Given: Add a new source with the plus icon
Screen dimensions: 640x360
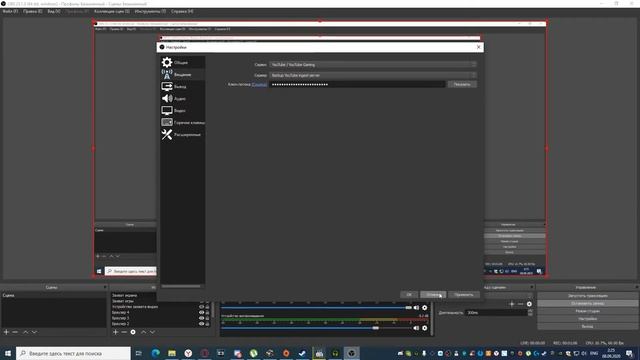Looking at the screenshot, I should tap(116, 332).
